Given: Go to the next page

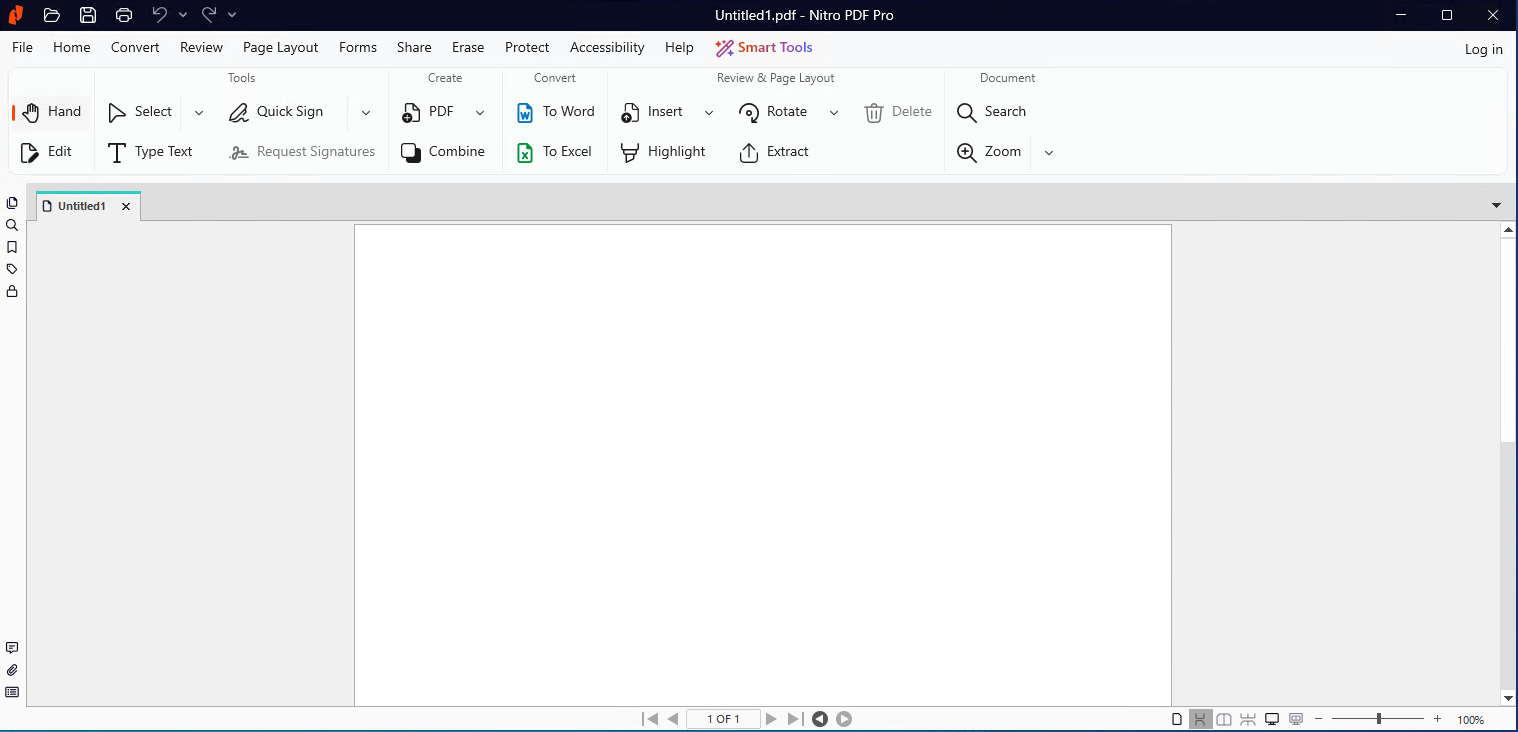Looking at the screenshot, I should tap(771, 719).
